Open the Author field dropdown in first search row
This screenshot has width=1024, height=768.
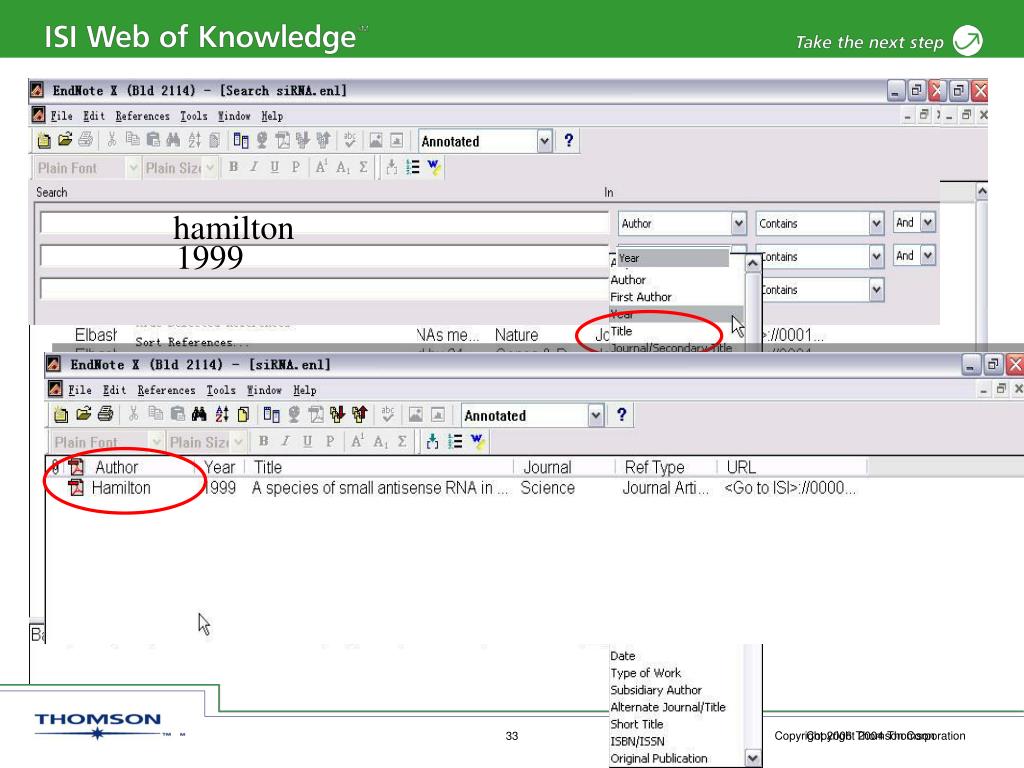[x=738, y=223]
